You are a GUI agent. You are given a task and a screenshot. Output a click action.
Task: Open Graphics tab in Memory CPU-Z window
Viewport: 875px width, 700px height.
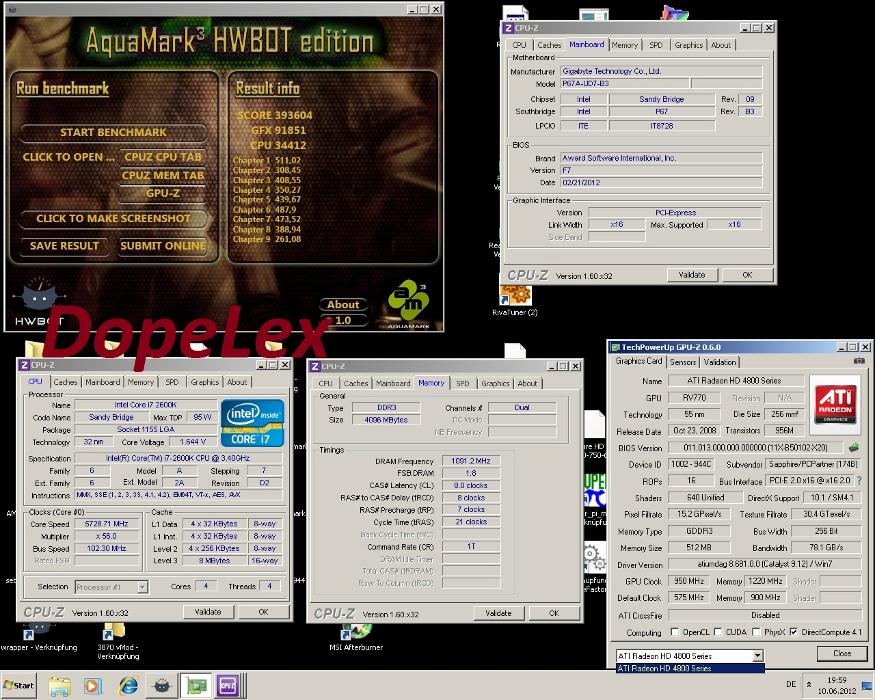click(x=496, y=383)
